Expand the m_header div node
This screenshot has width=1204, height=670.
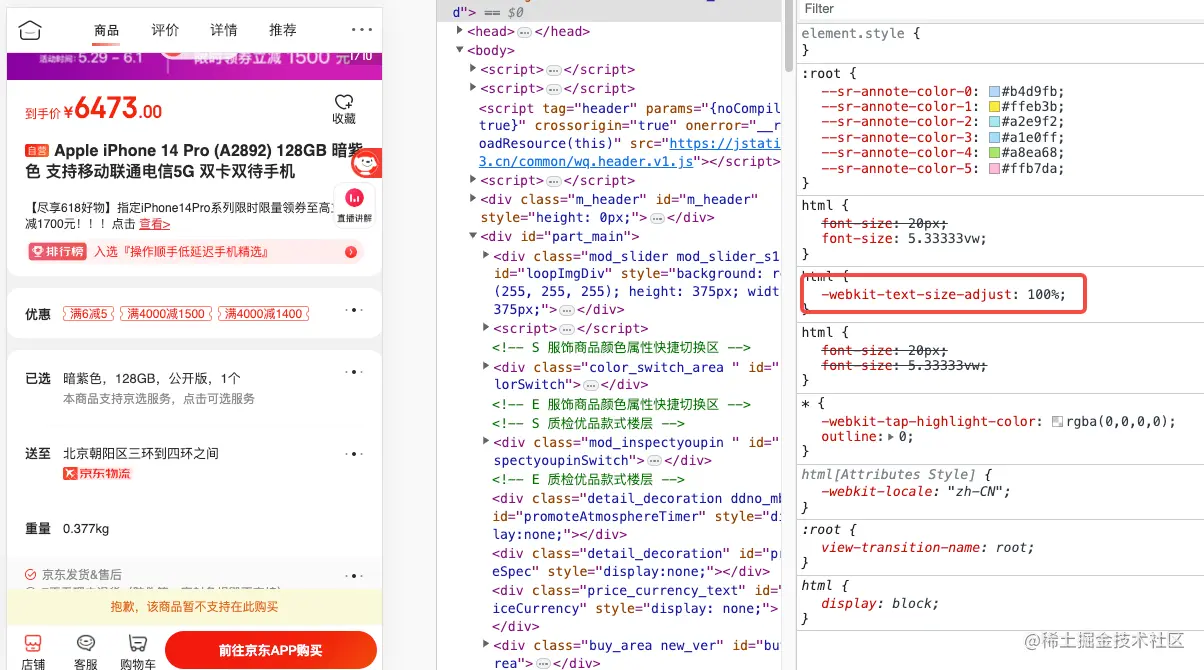click(473, 199)
